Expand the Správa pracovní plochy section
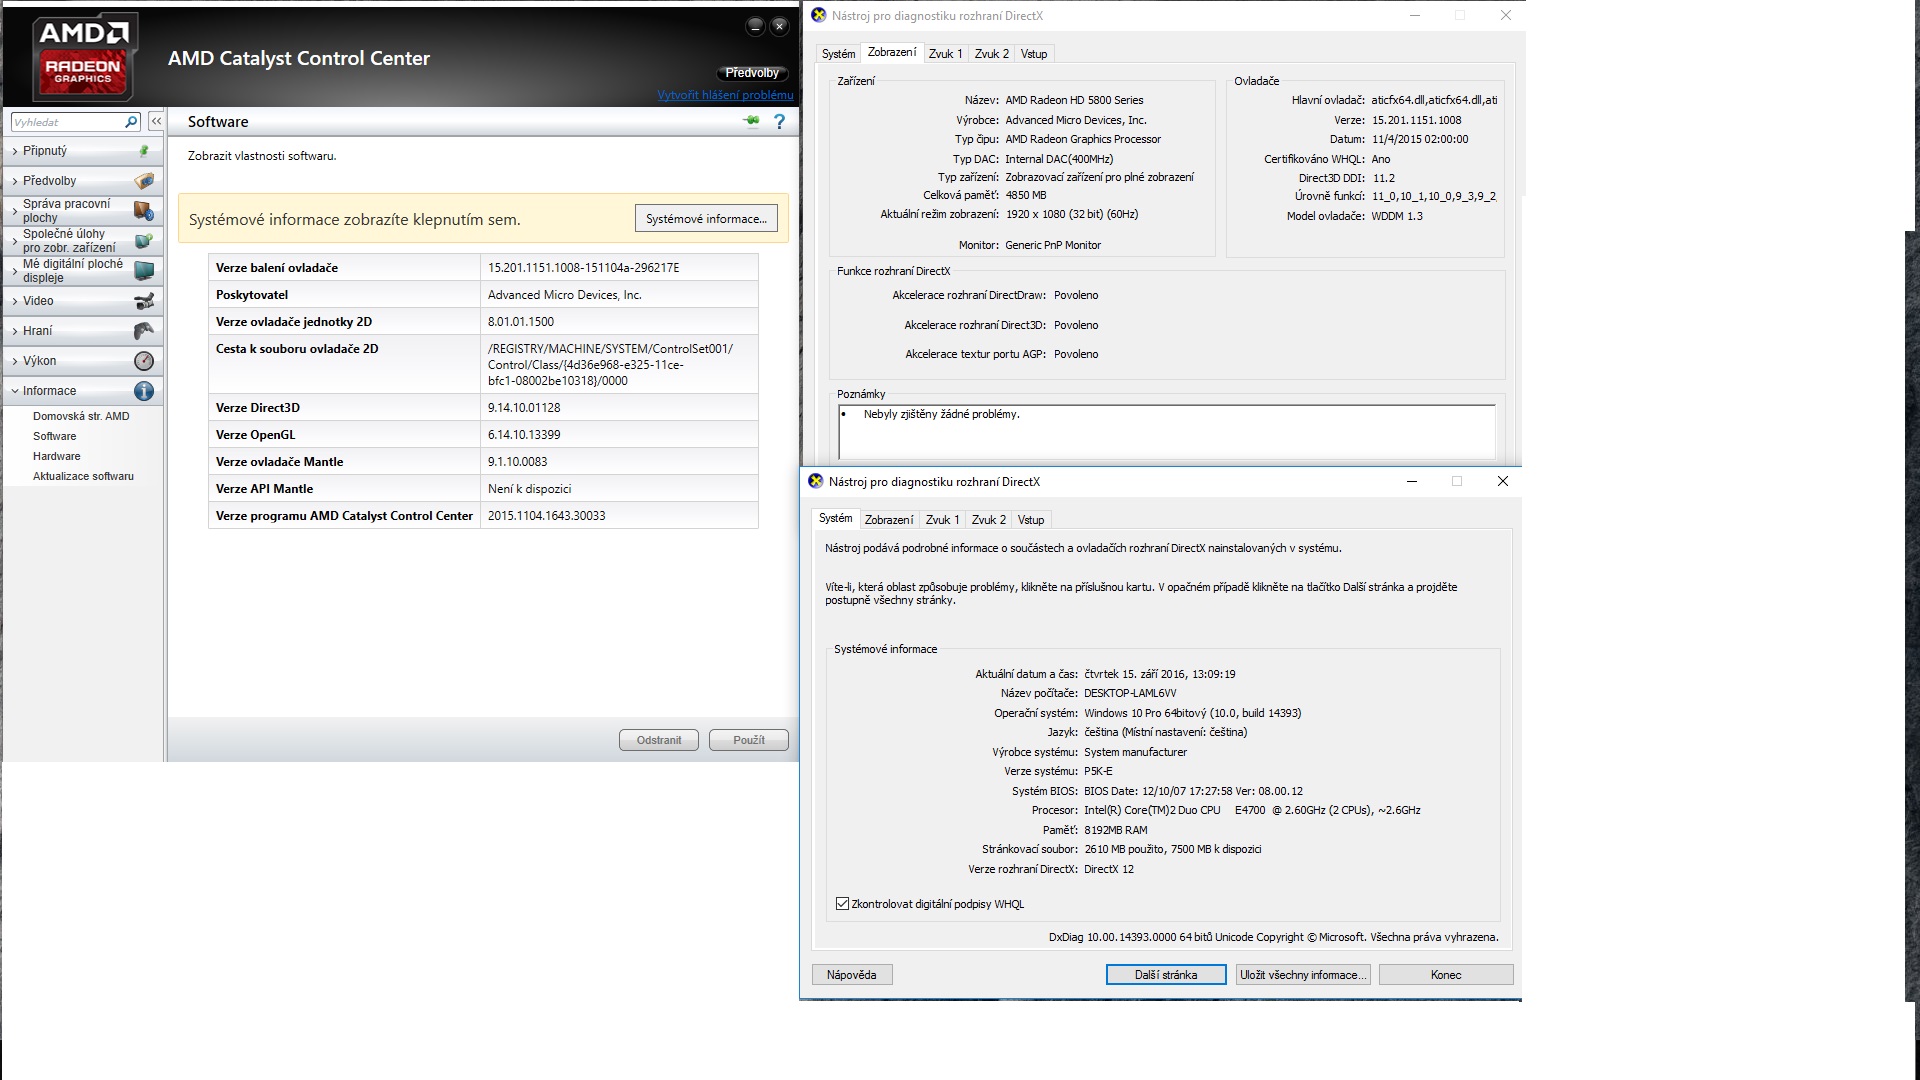 (66, 210)
